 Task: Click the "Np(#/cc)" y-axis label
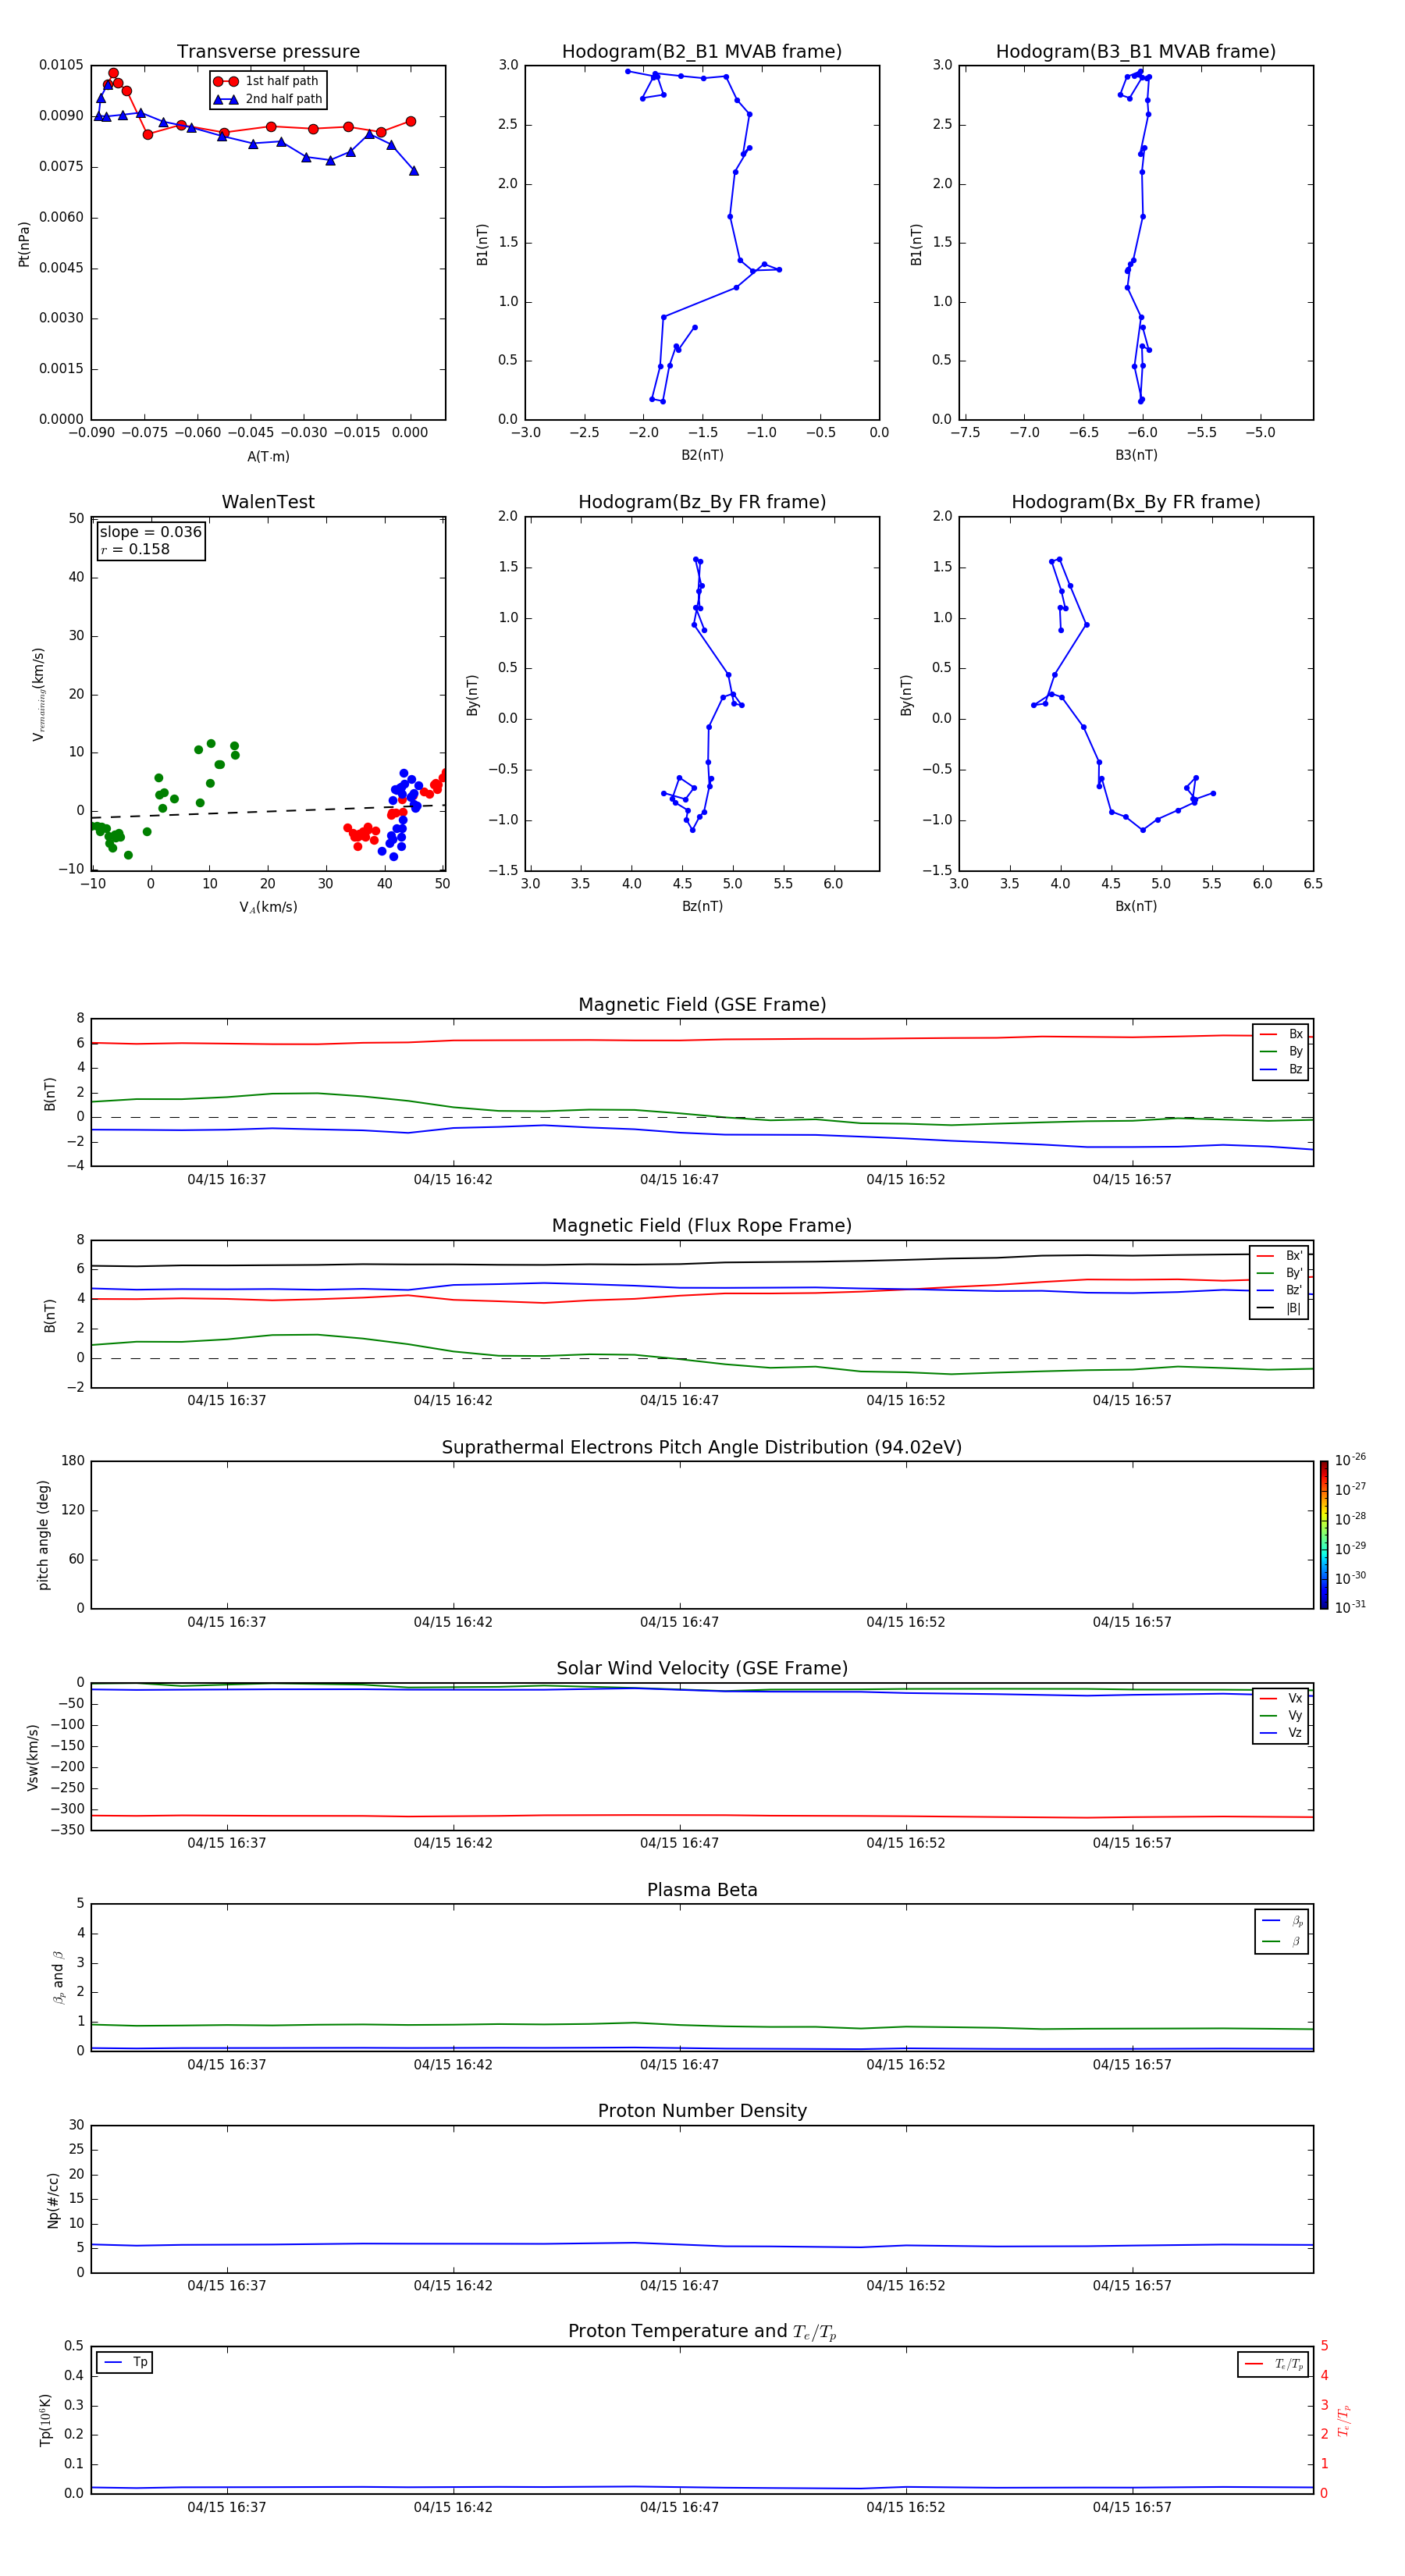pyautogui.click(x=53, y=2200)
